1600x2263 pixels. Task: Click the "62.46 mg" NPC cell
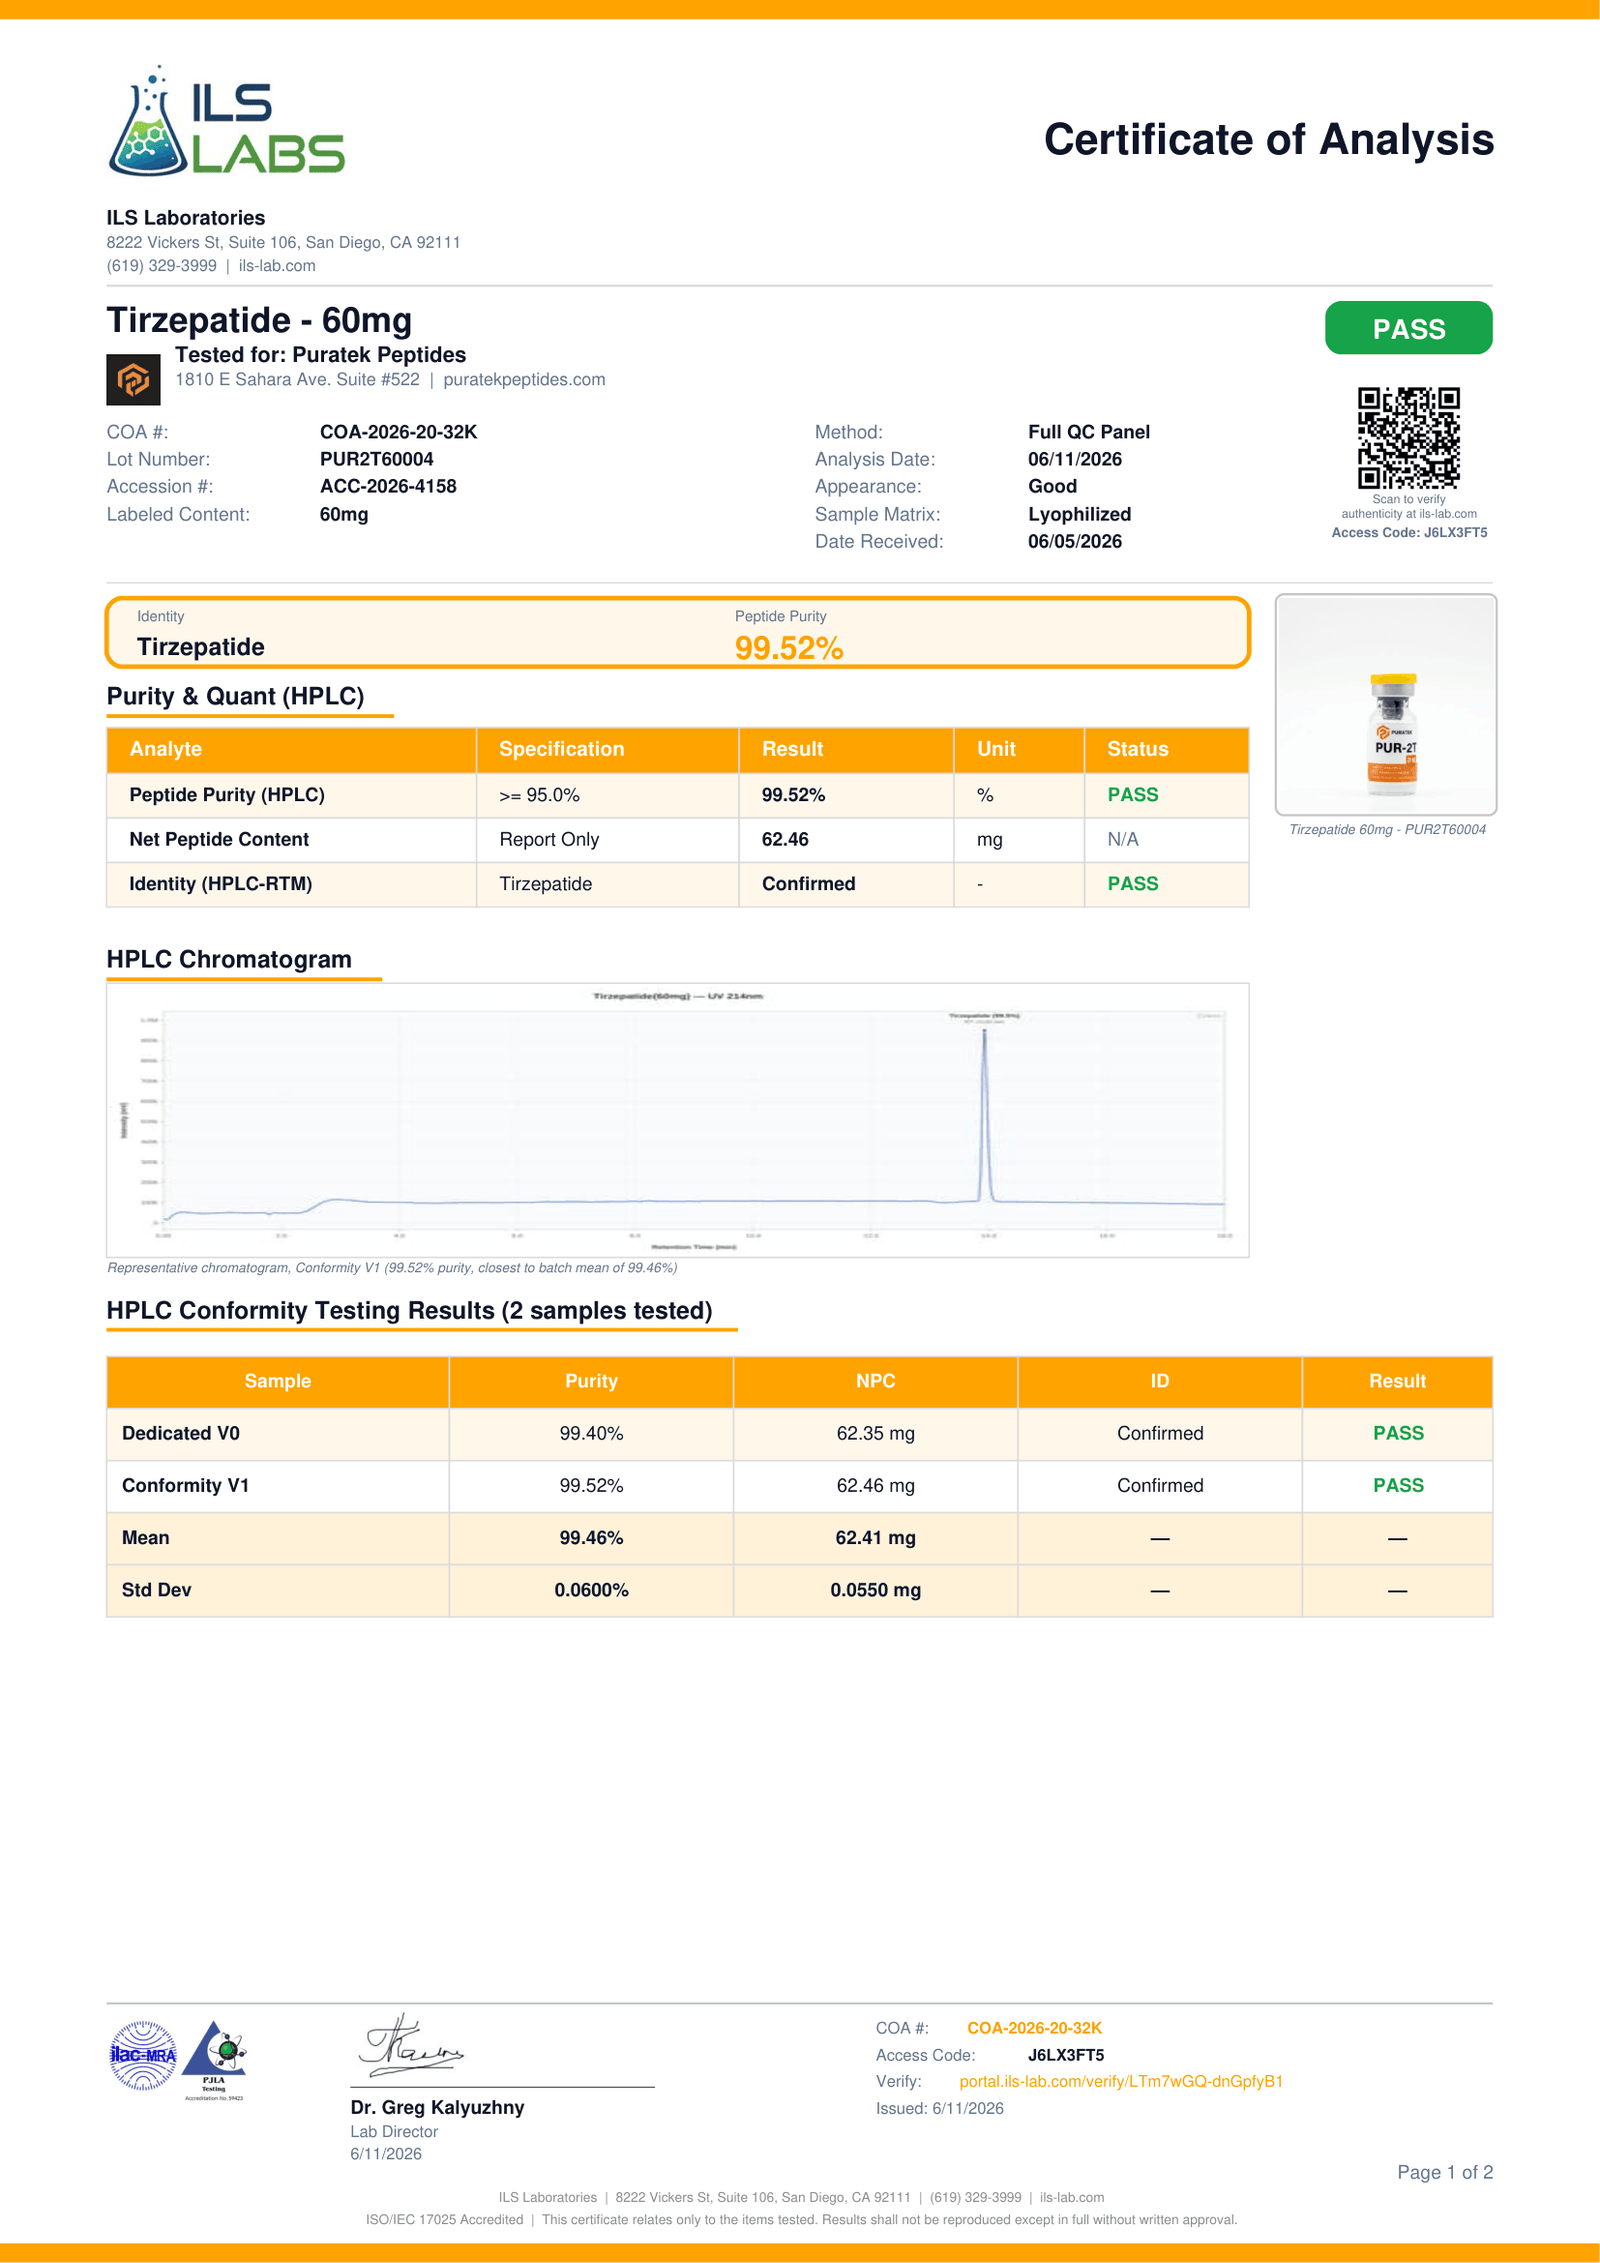(x=875, y=1485)
